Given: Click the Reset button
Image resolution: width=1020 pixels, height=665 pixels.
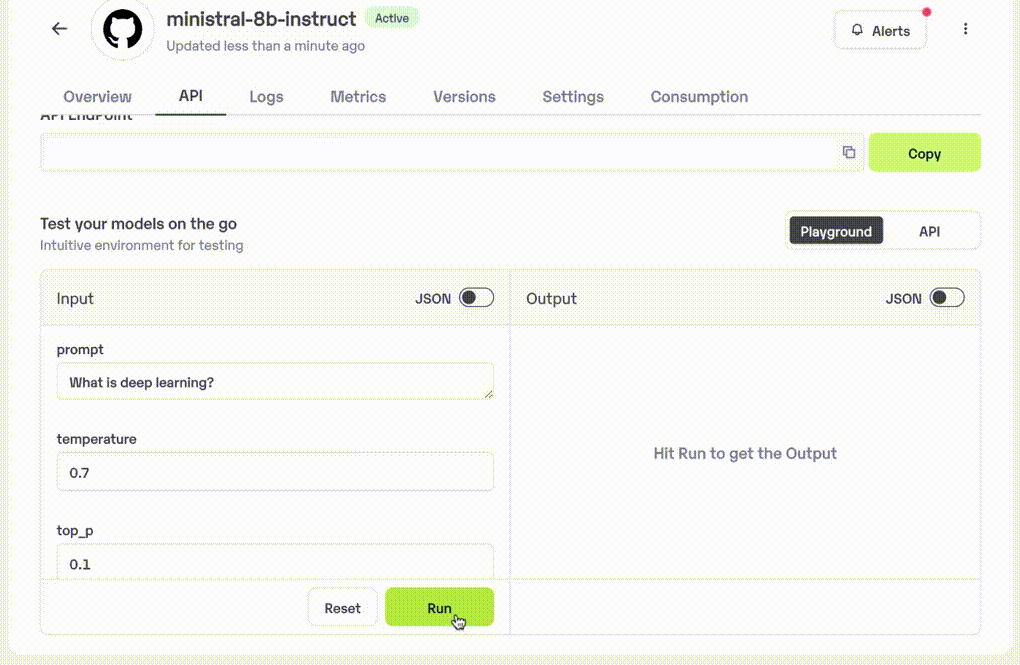Looking at the screenshot, I should coord(342,608).
